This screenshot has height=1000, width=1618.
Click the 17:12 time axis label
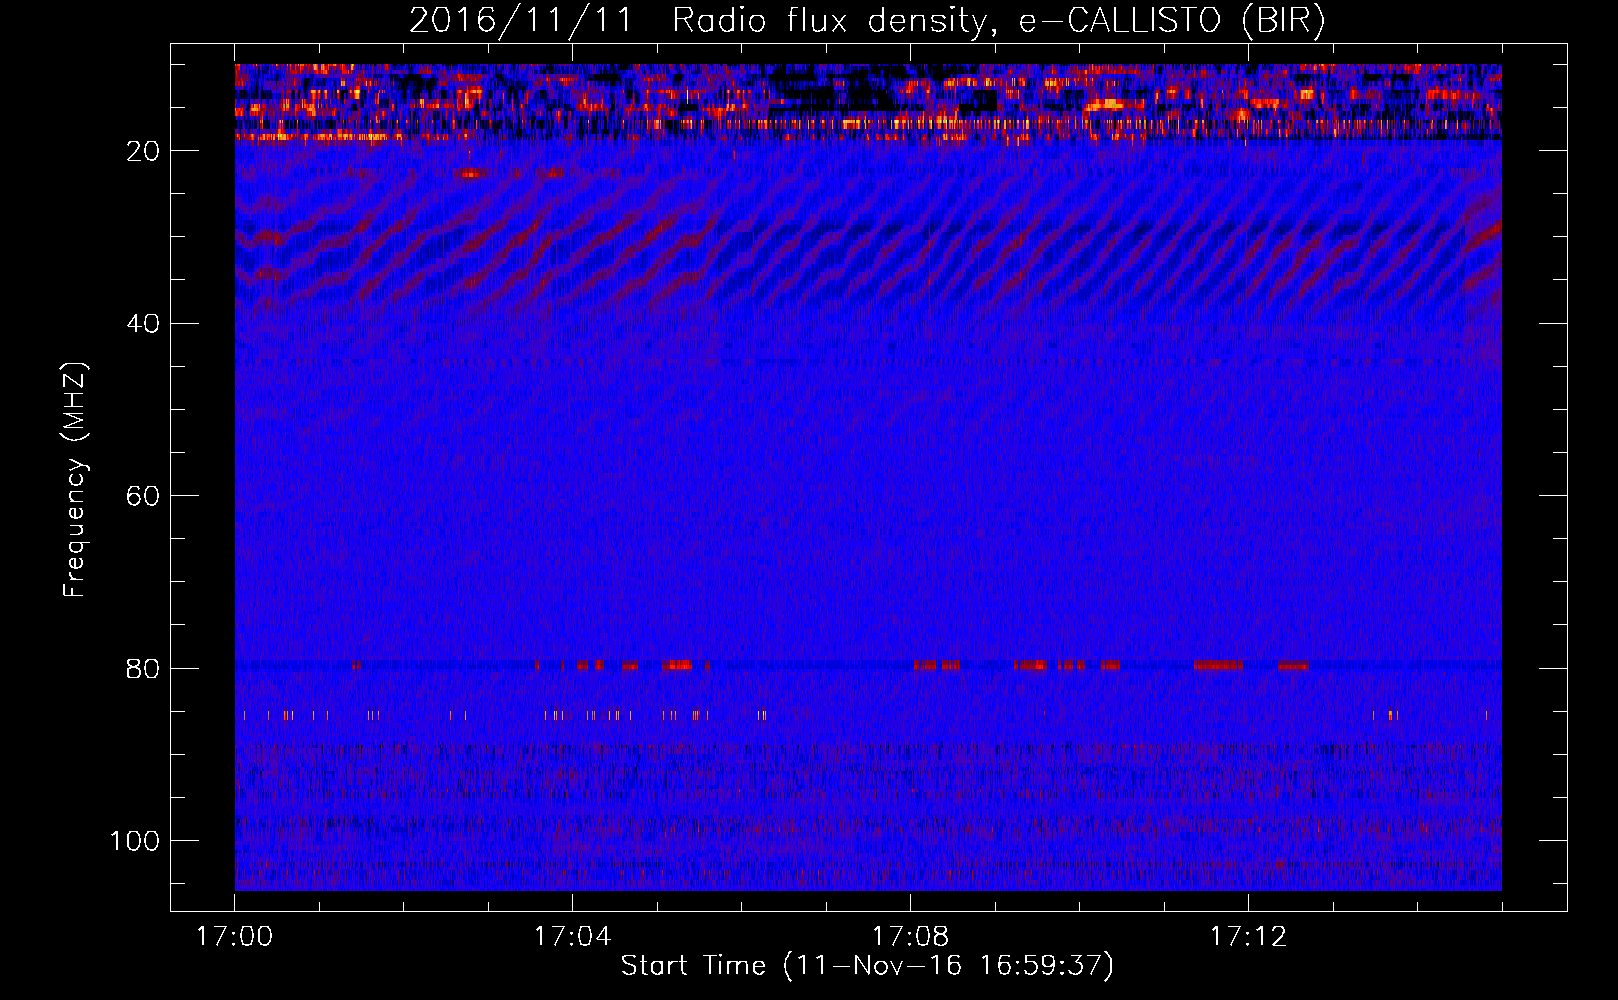tap(1248, 936)
